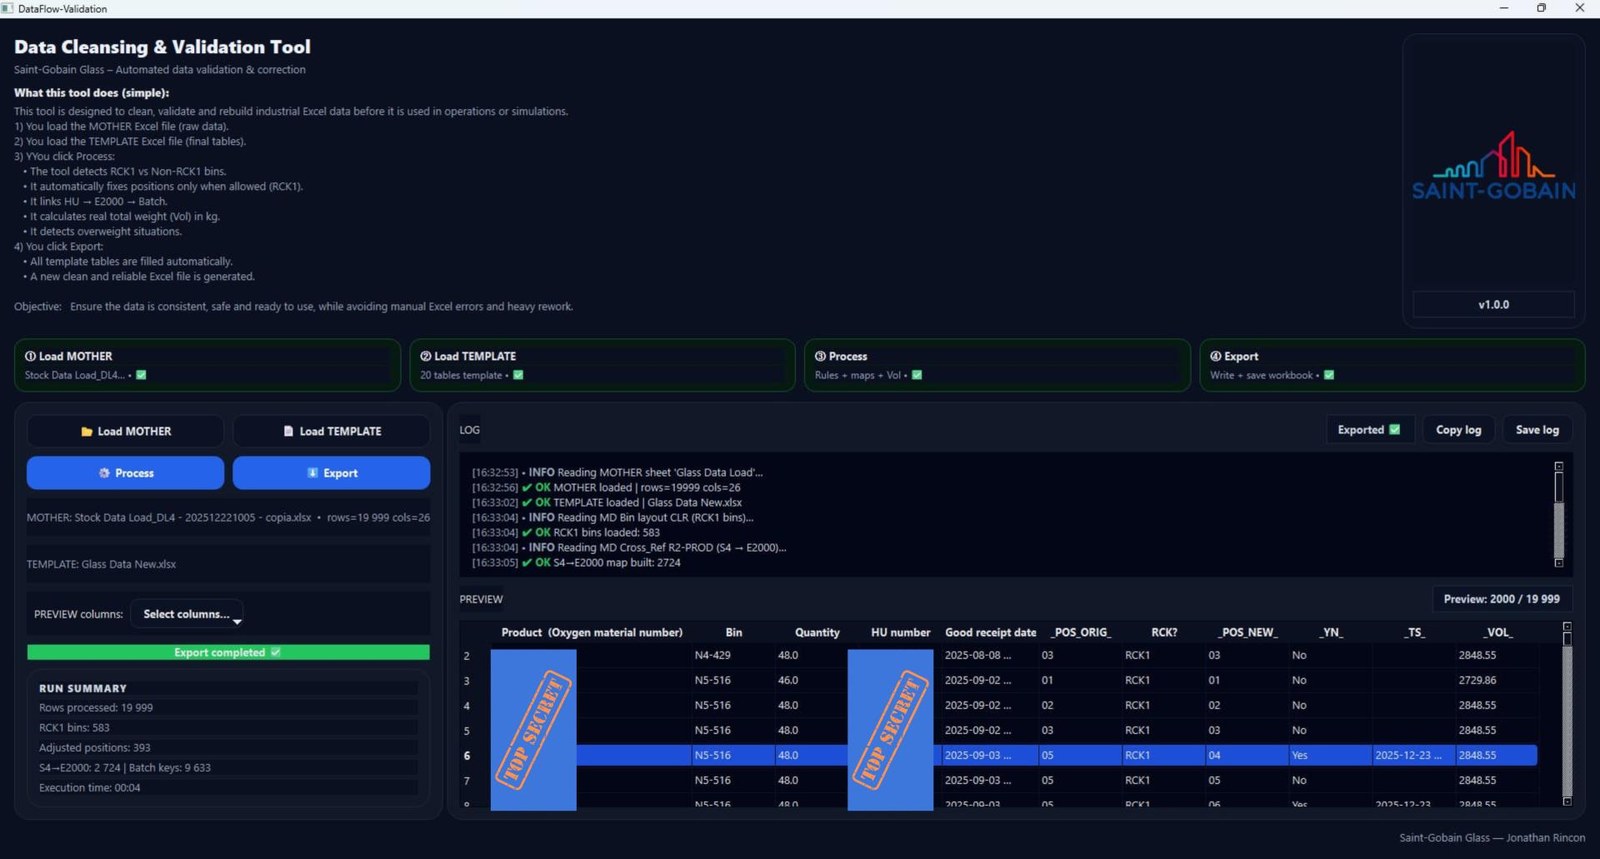Click the Preview: 2000 / 19 999 label
Viewport: 1600px width, 859px height.
(x=1501, y=599)
